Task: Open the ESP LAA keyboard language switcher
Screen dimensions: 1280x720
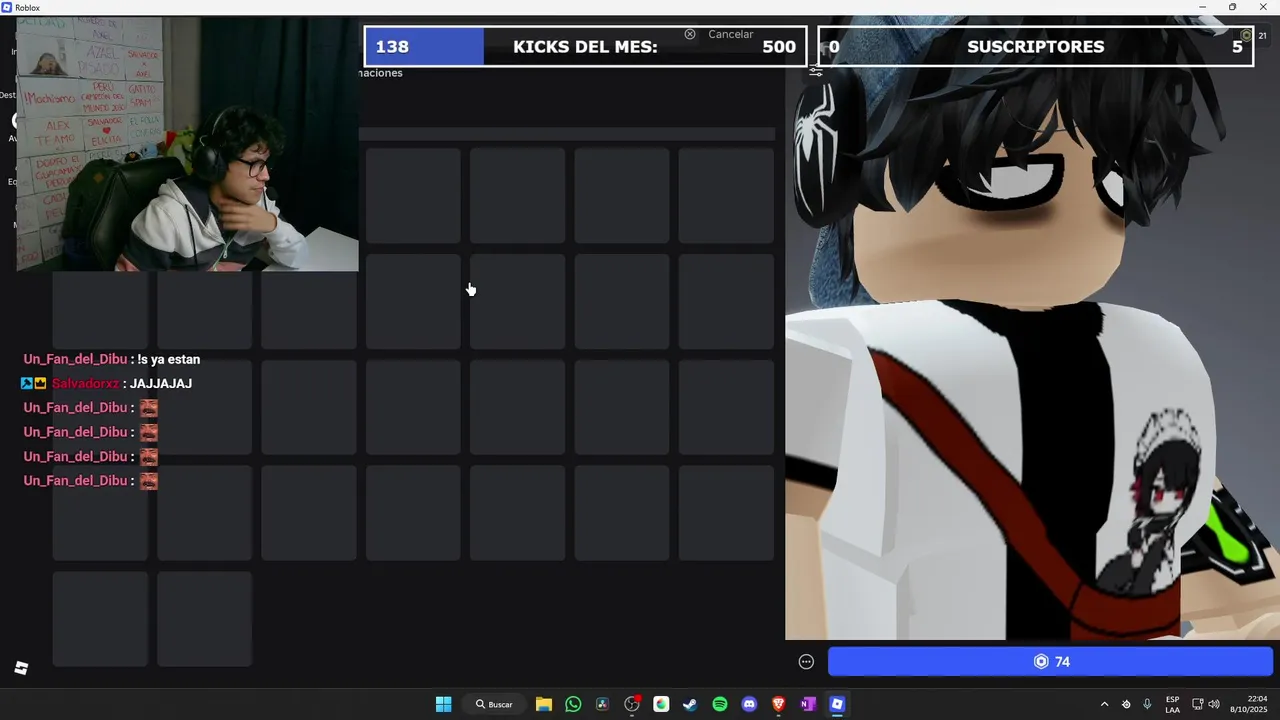Action: tap(1172, 704)
